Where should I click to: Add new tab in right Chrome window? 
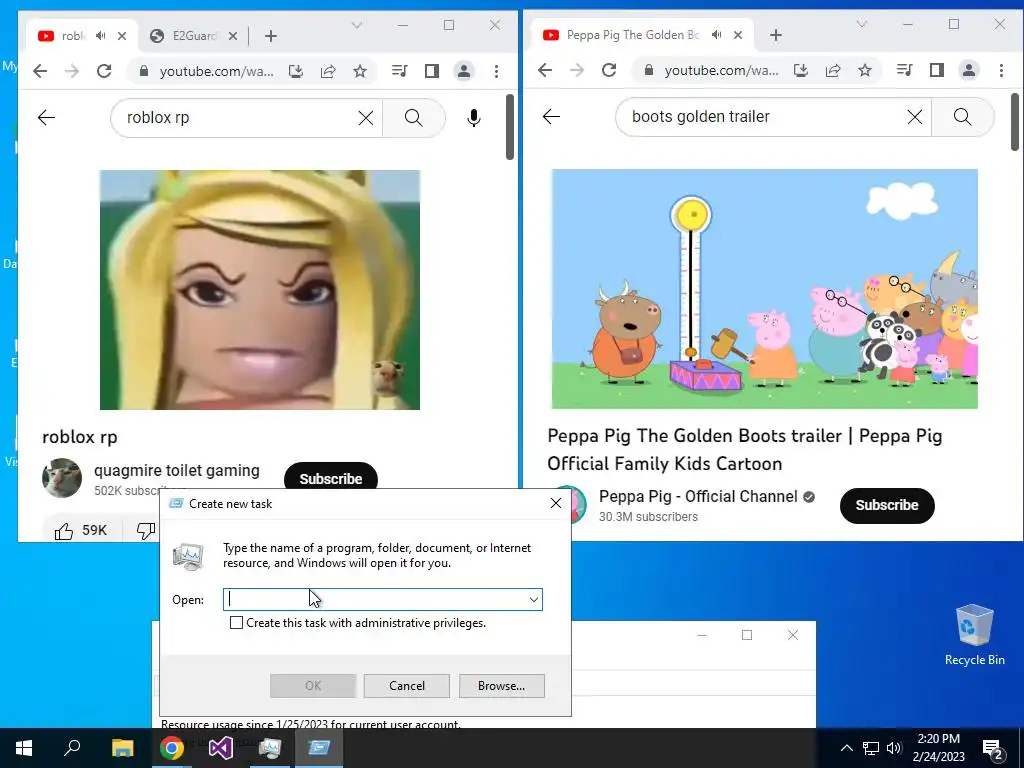776,35
